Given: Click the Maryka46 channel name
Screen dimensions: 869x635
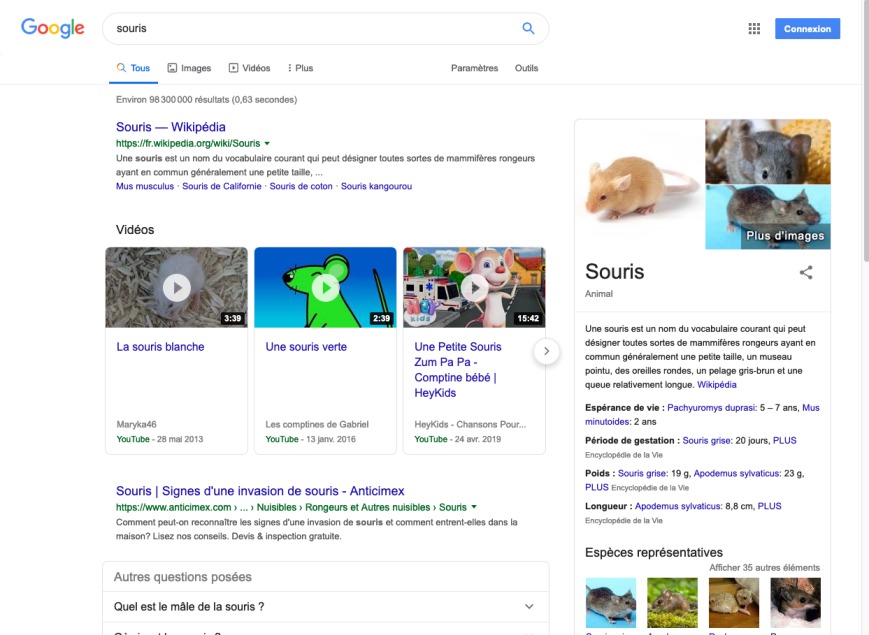Looking at the screenshot, I should click(136, 424).
